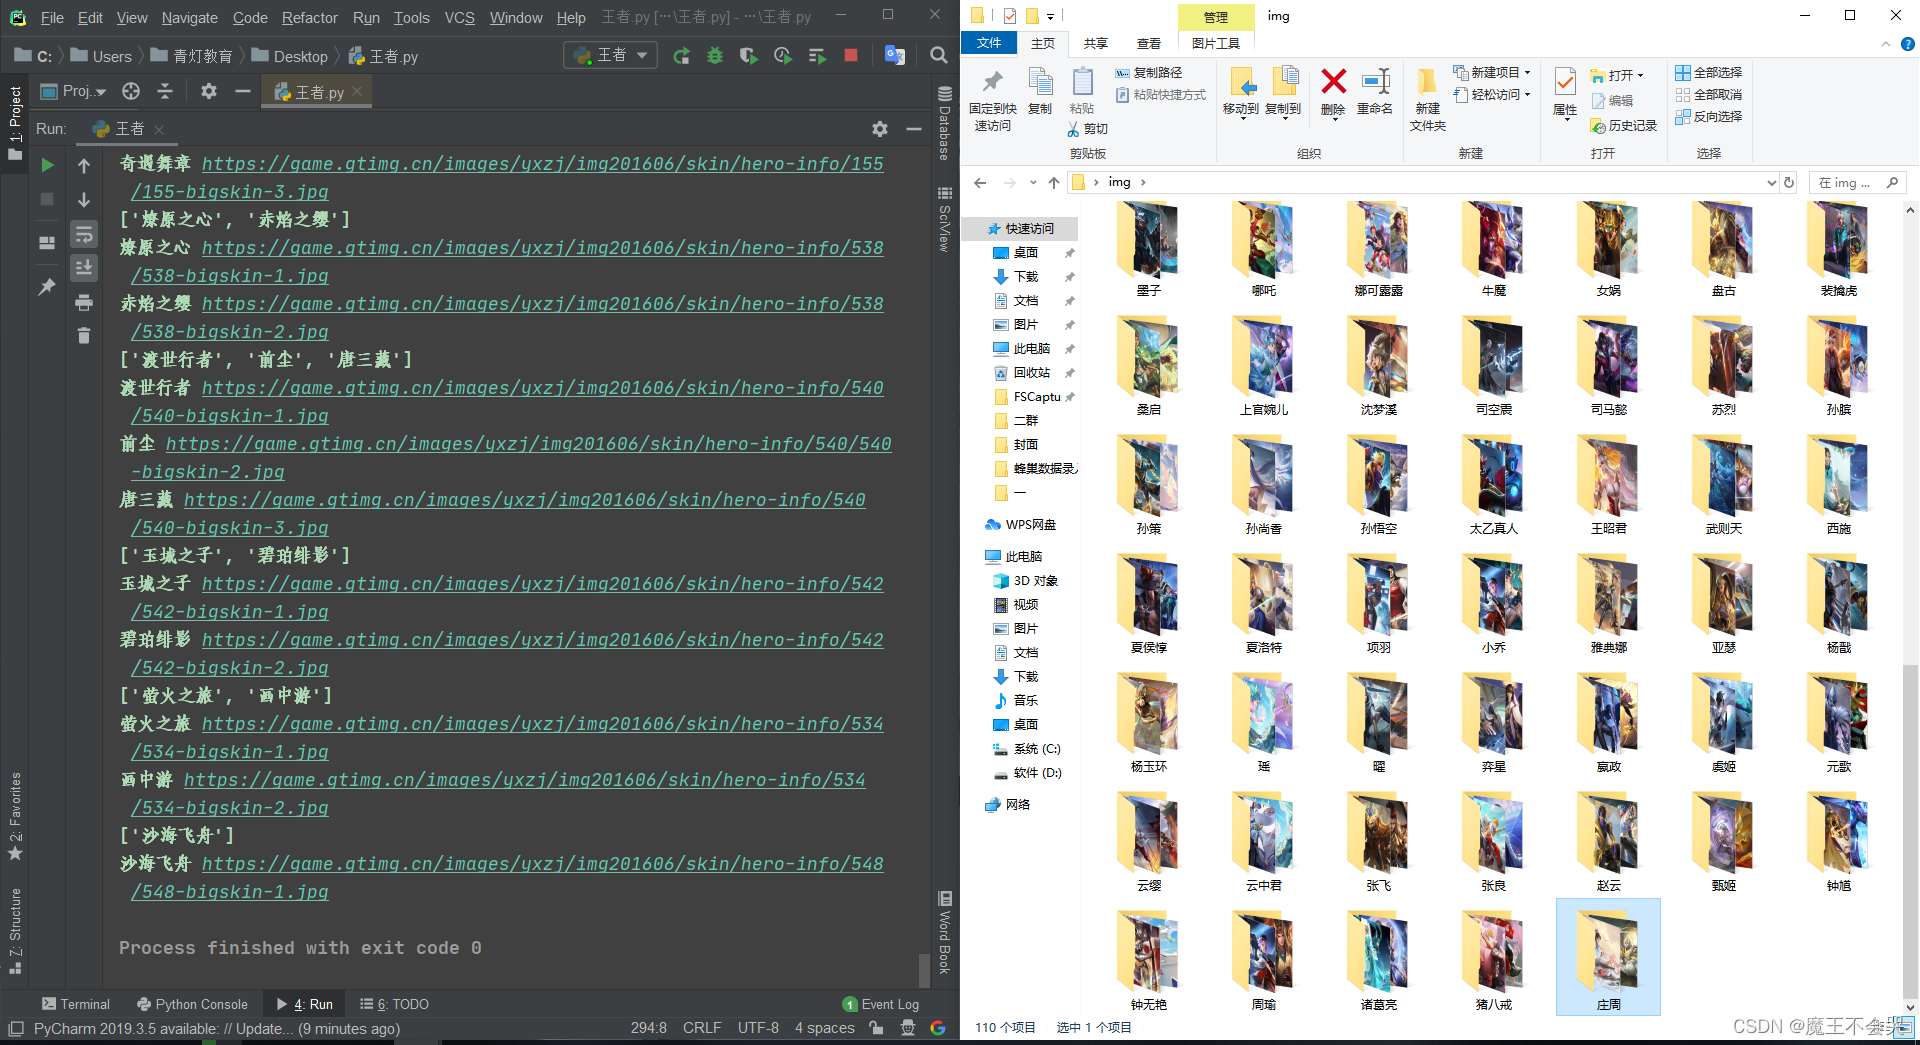Screen dimensions: 1920x1045
Task: Click the Explorer help question-mark icon
Action: point(1908,44)
